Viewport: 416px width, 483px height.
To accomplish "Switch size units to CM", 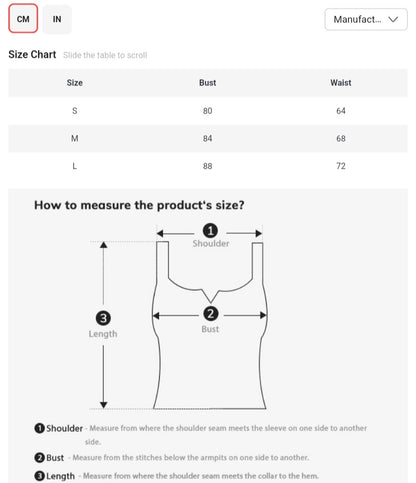I will click(23, 19).
